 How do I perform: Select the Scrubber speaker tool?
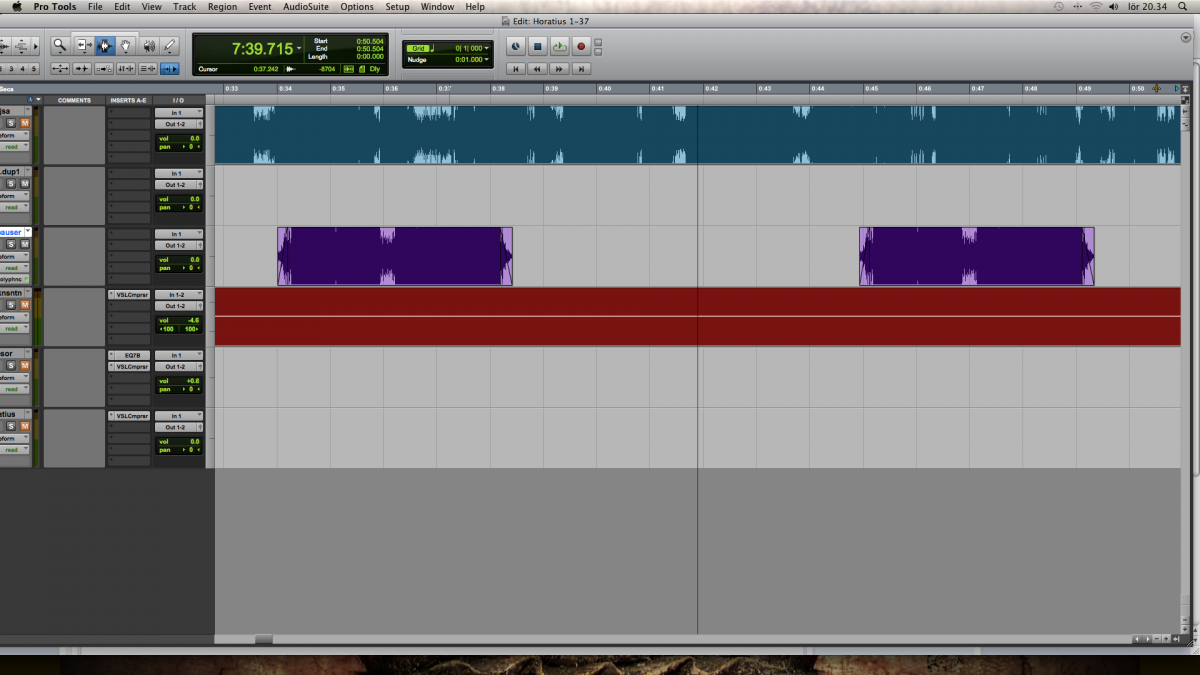click(x=149, y=45)
